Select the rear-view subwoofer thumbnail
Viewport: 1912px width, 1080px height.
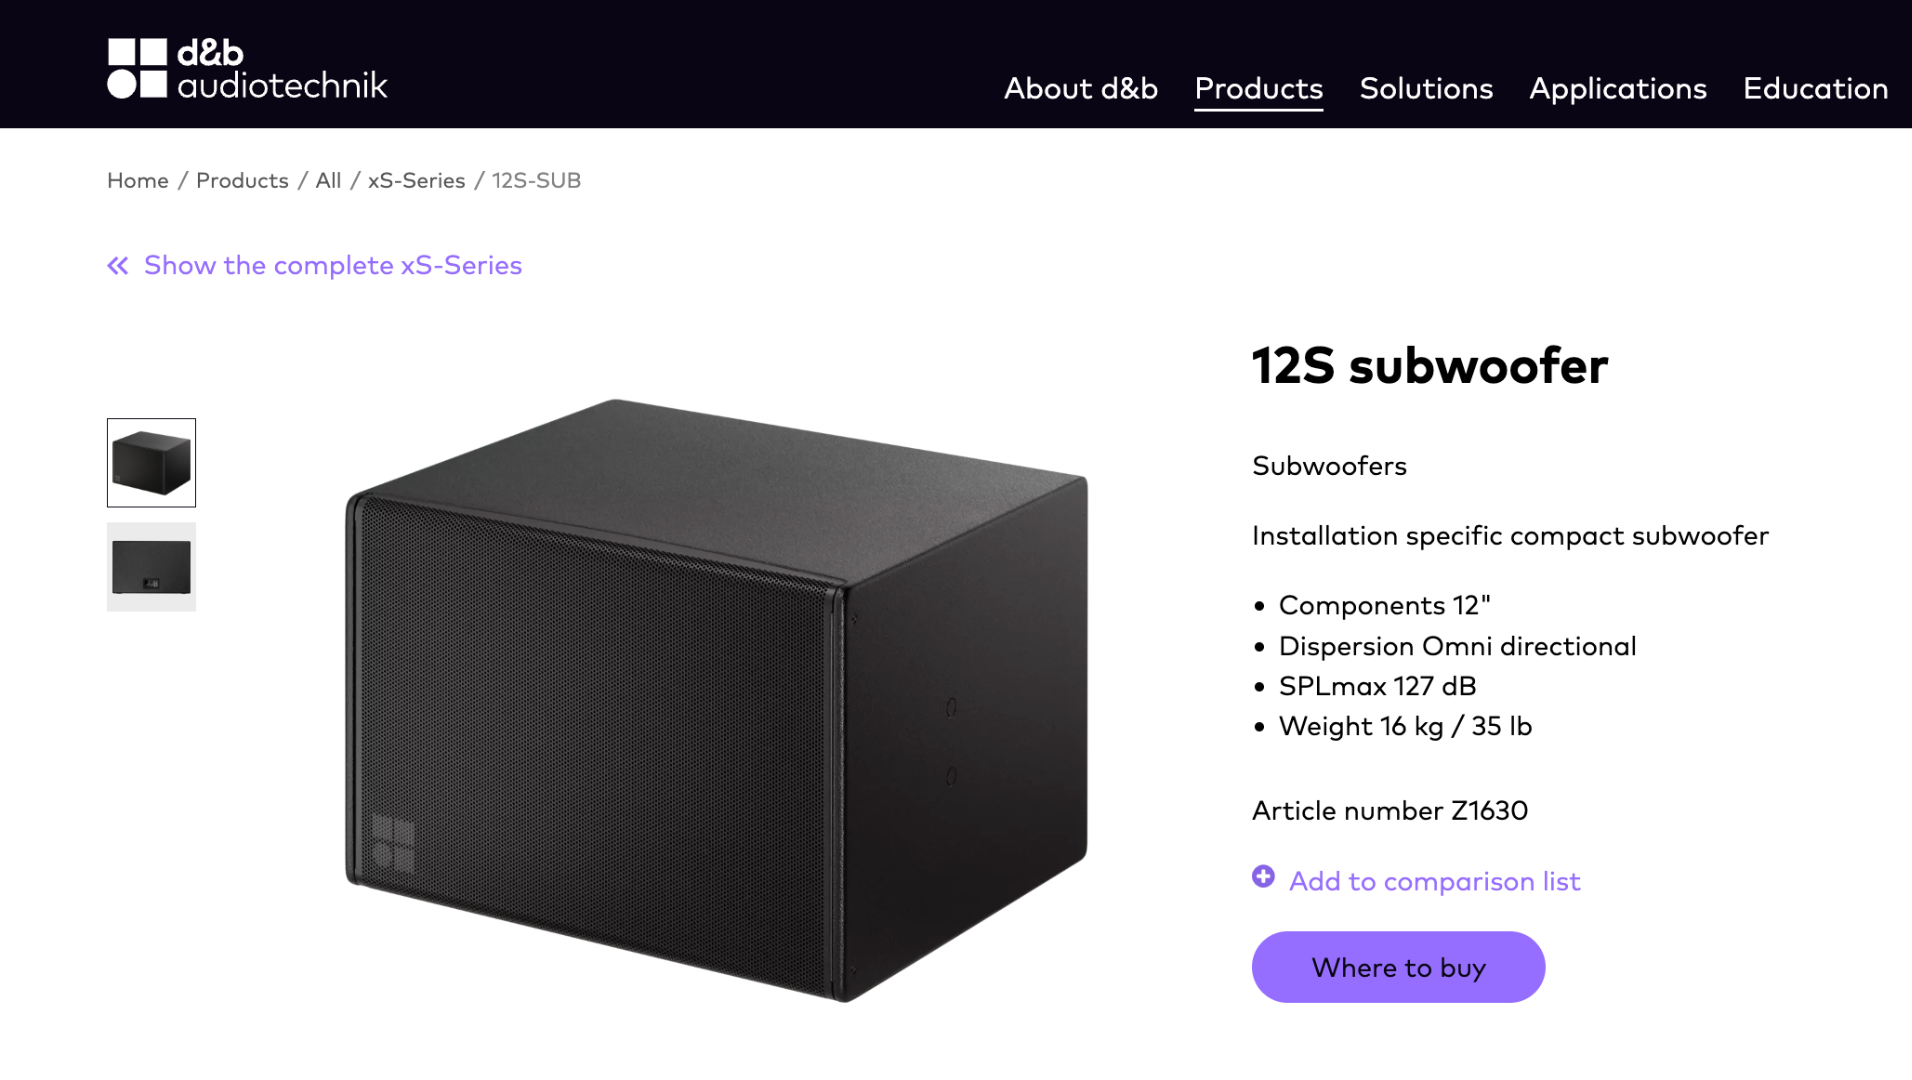[151, 567]
